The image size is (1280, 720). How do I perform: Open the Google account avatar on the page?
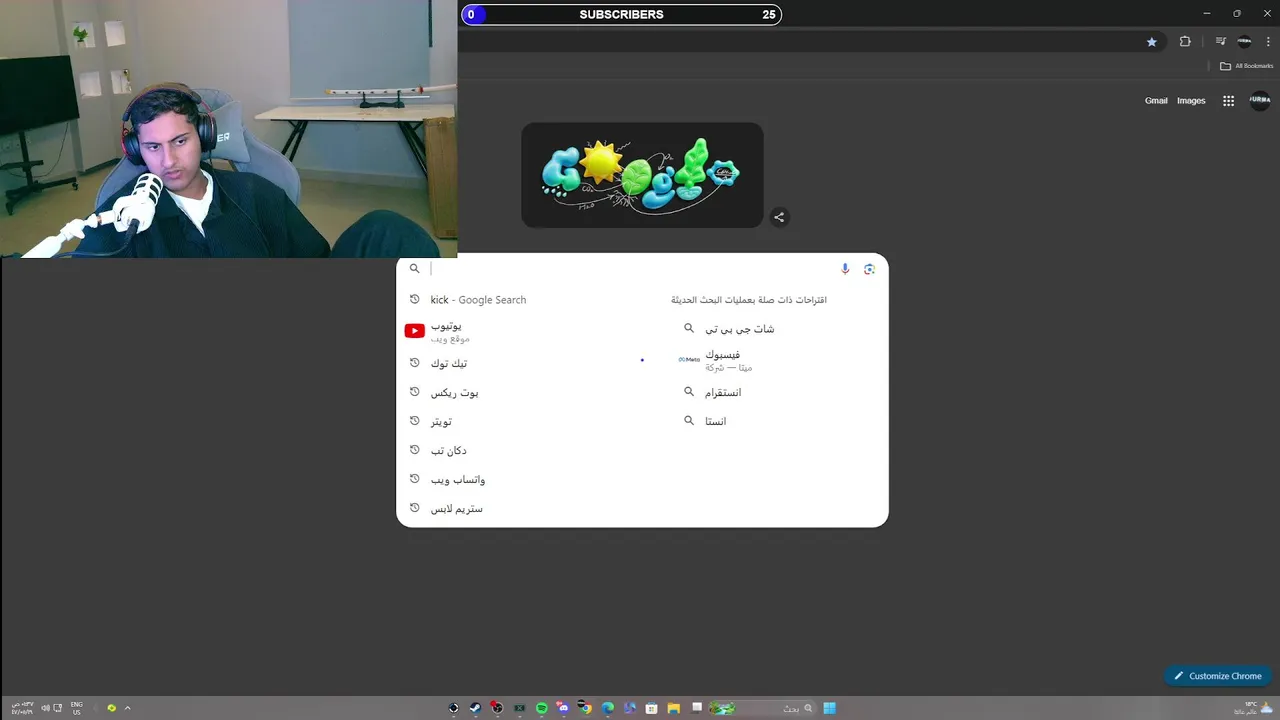click(1260, 100)
